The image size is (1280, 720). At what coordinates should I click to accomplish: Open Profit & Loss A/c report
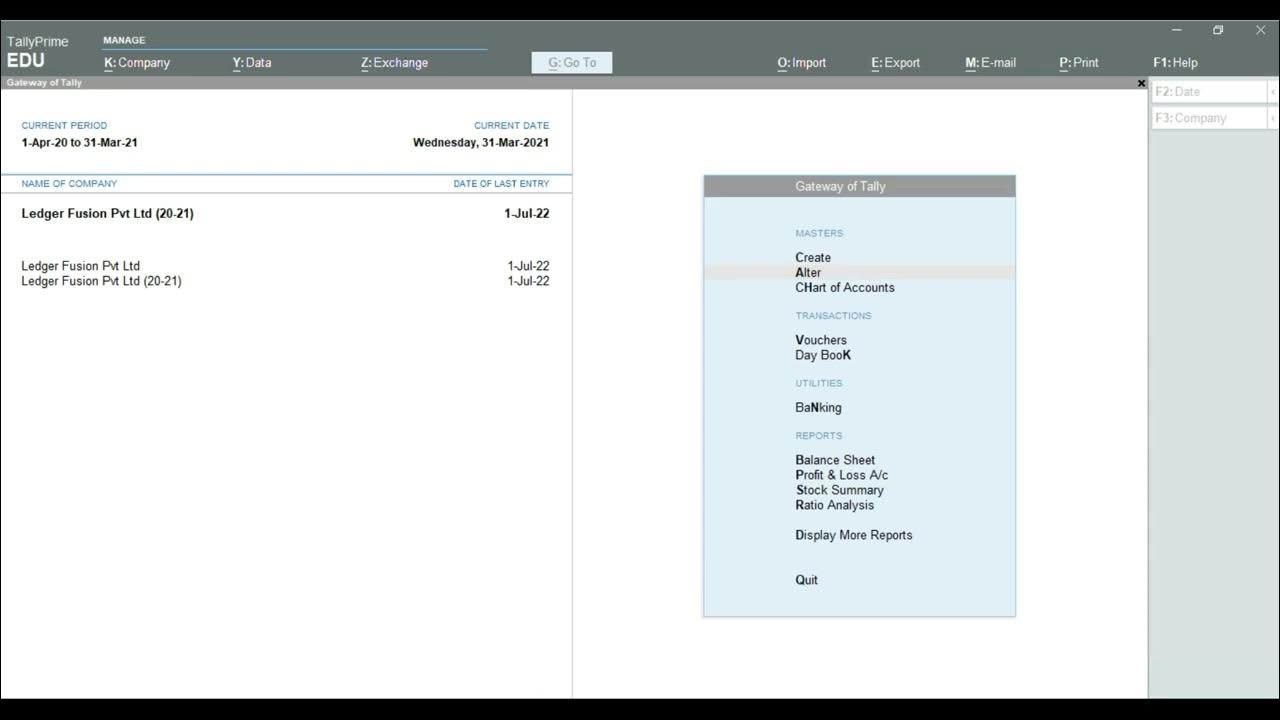coord(841,475)
